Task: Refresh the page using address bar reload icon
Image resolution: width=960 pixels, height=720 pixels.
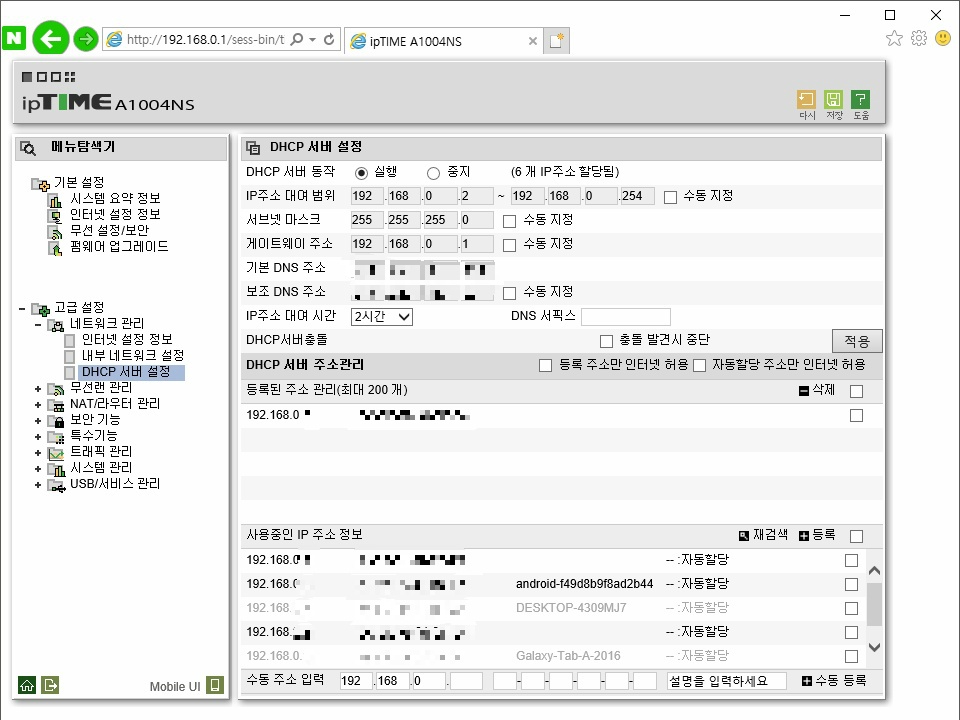Action: tap(329, 39)
